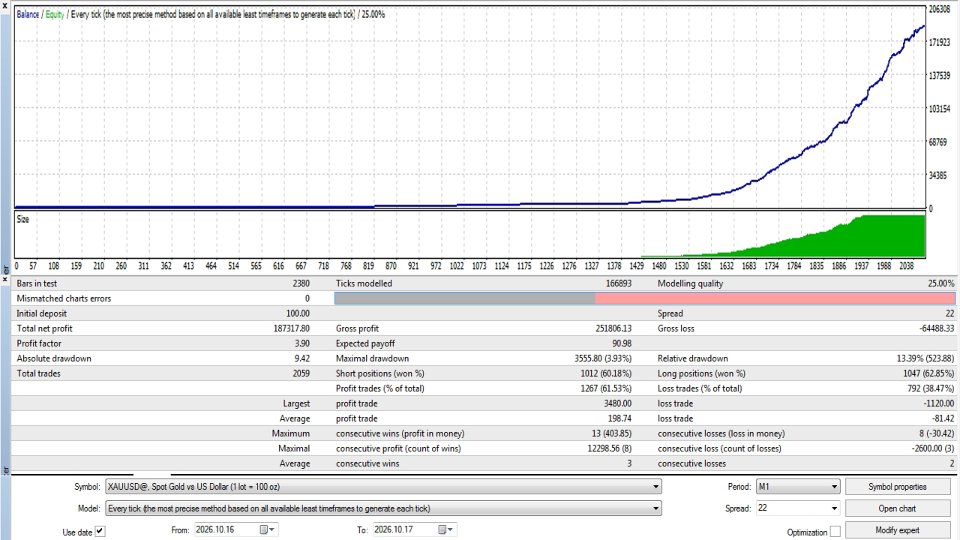Select Loss trades value 792 (38.47%)
The width and height of the screenshot is (960, 540).
coord(931,389)
